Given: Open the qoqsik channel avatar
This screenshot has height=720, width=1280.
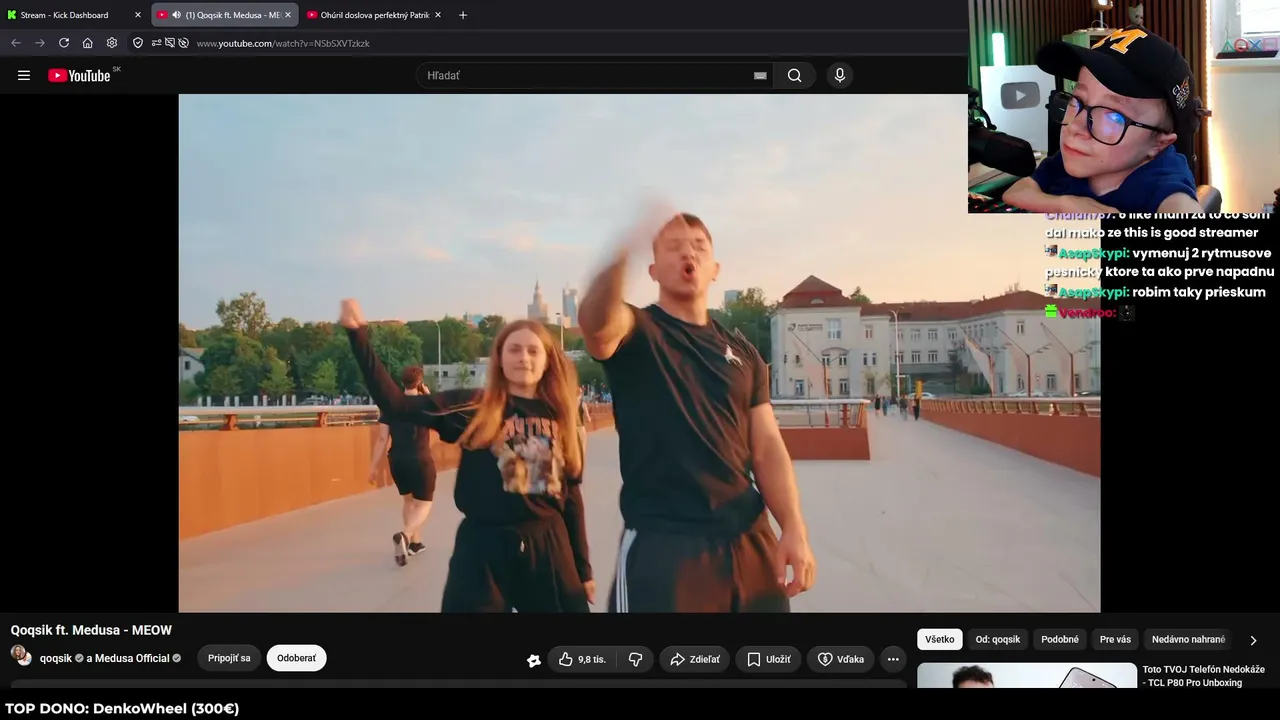Looking at the screenshot, I should click(x=21, y=656).
